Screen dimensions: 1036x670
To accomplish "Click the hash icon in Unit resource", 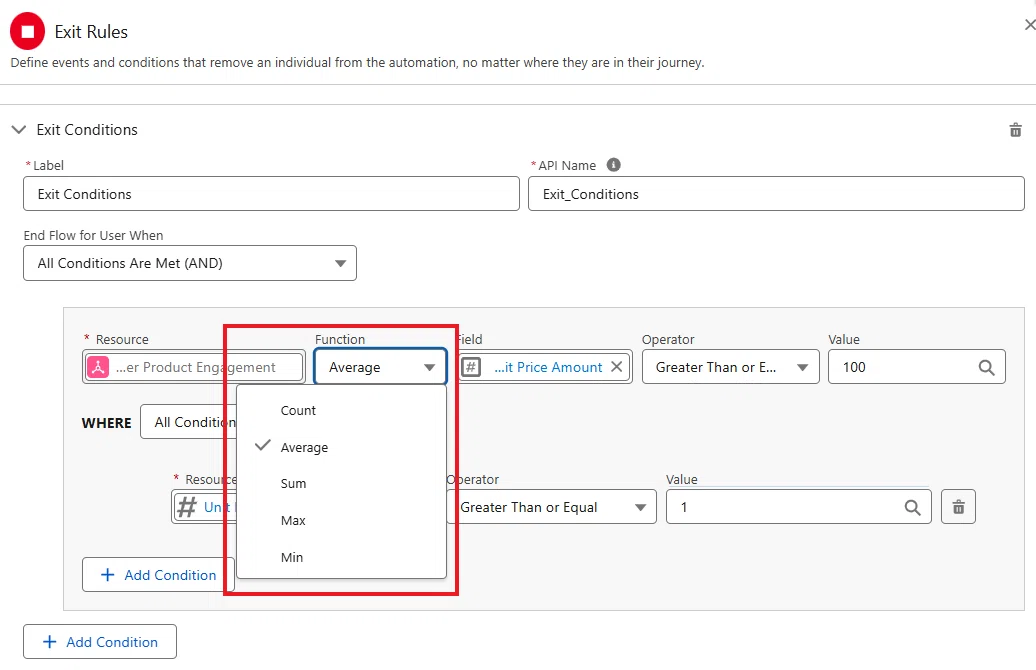I will pyautogui.click(x=187, y=507).
